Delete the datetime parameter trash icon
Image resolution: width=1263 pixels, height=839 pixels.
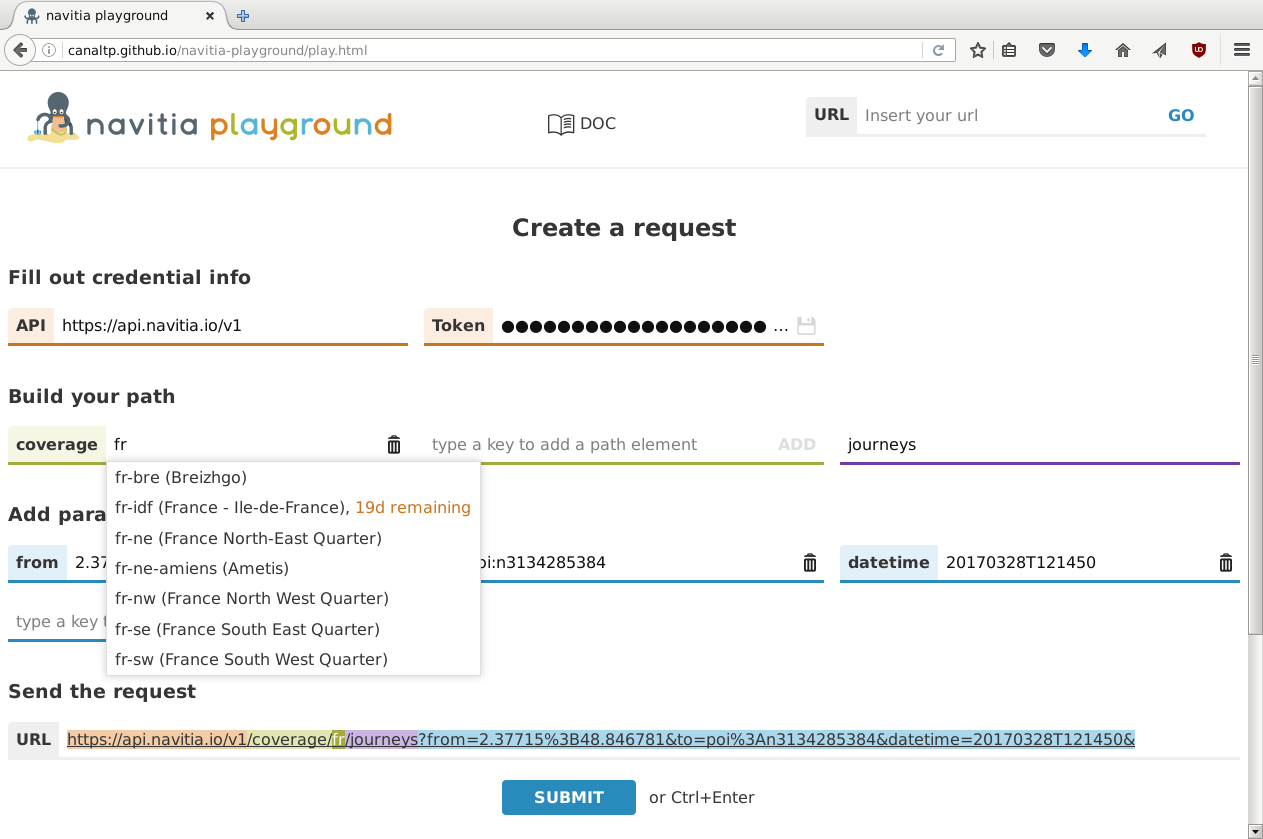tap(1226, 563)
